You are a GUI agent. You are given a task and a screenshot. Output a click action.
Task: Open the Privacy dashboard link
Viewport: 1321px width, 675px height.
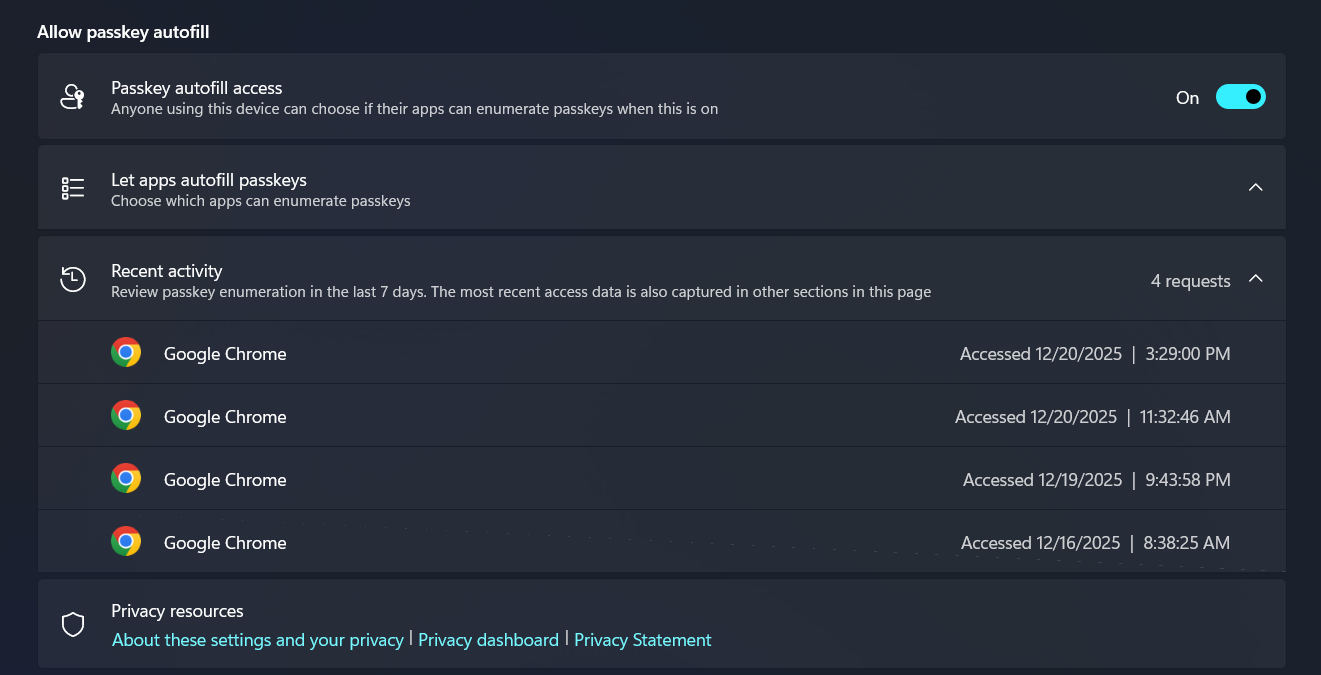pyautogui.click(x=488, y=640)
